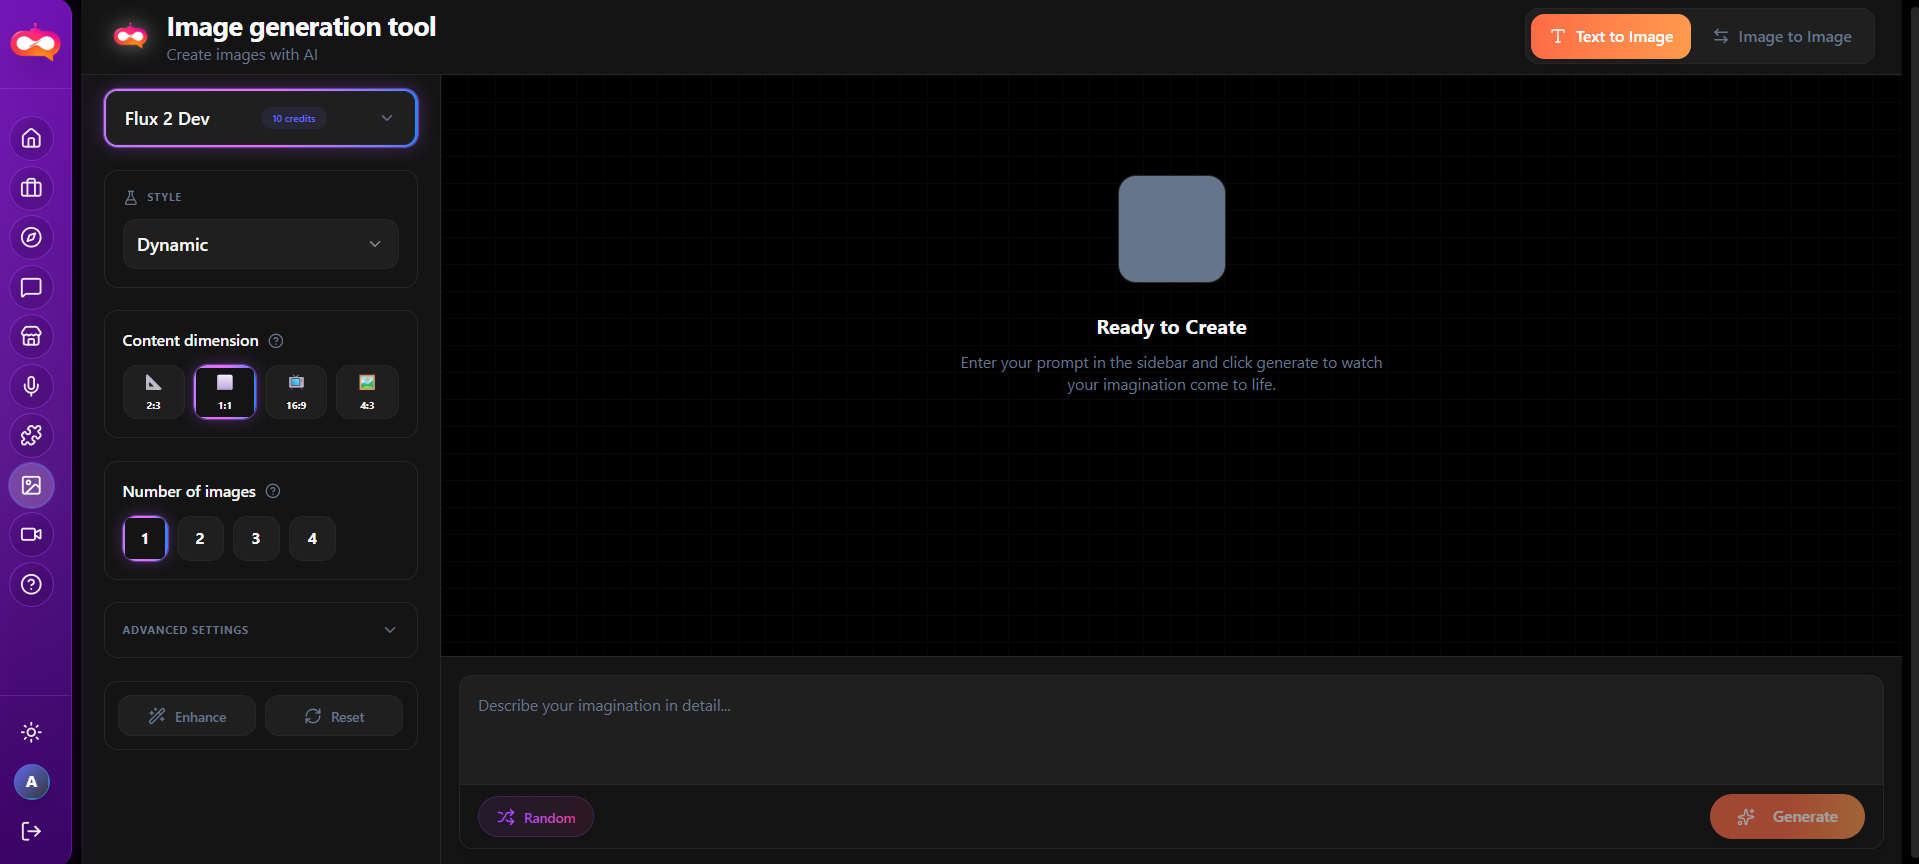Screen dimensions: 1919x864
Task: Open the microphone voice icon
Action: point(31,386)
